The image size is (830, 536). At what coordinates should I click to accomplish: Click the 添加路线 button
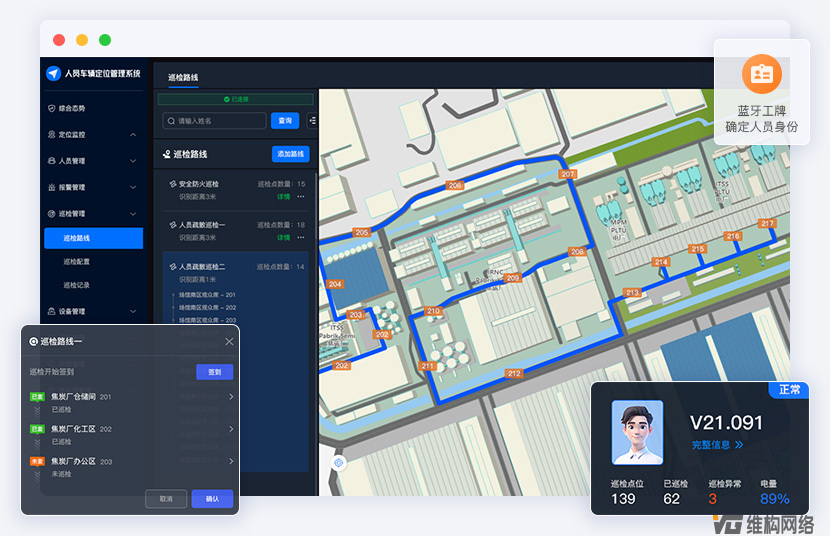point(290,154)
